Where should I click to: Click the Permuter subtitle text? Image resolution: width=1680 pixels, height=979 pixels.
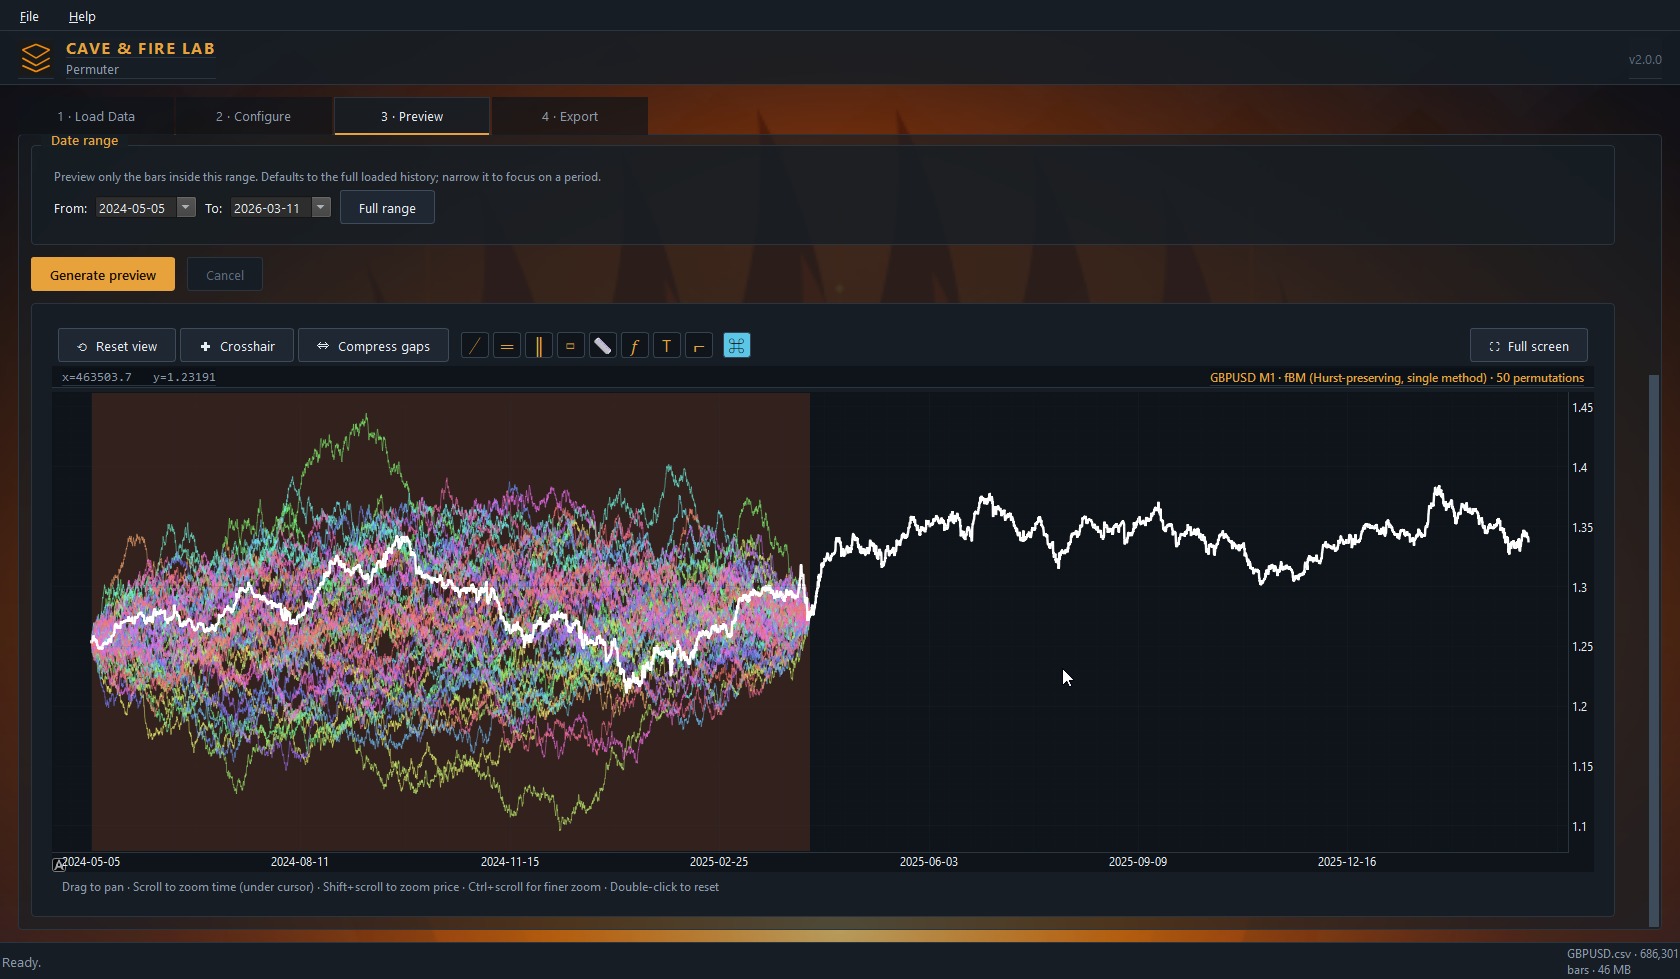point(92,69)
